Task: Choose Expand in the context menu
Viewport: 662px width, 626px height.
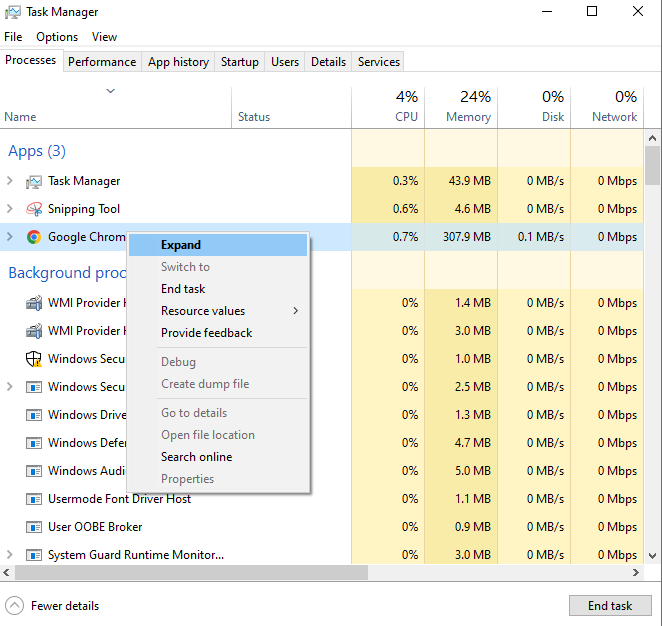Action: [218, 245]
